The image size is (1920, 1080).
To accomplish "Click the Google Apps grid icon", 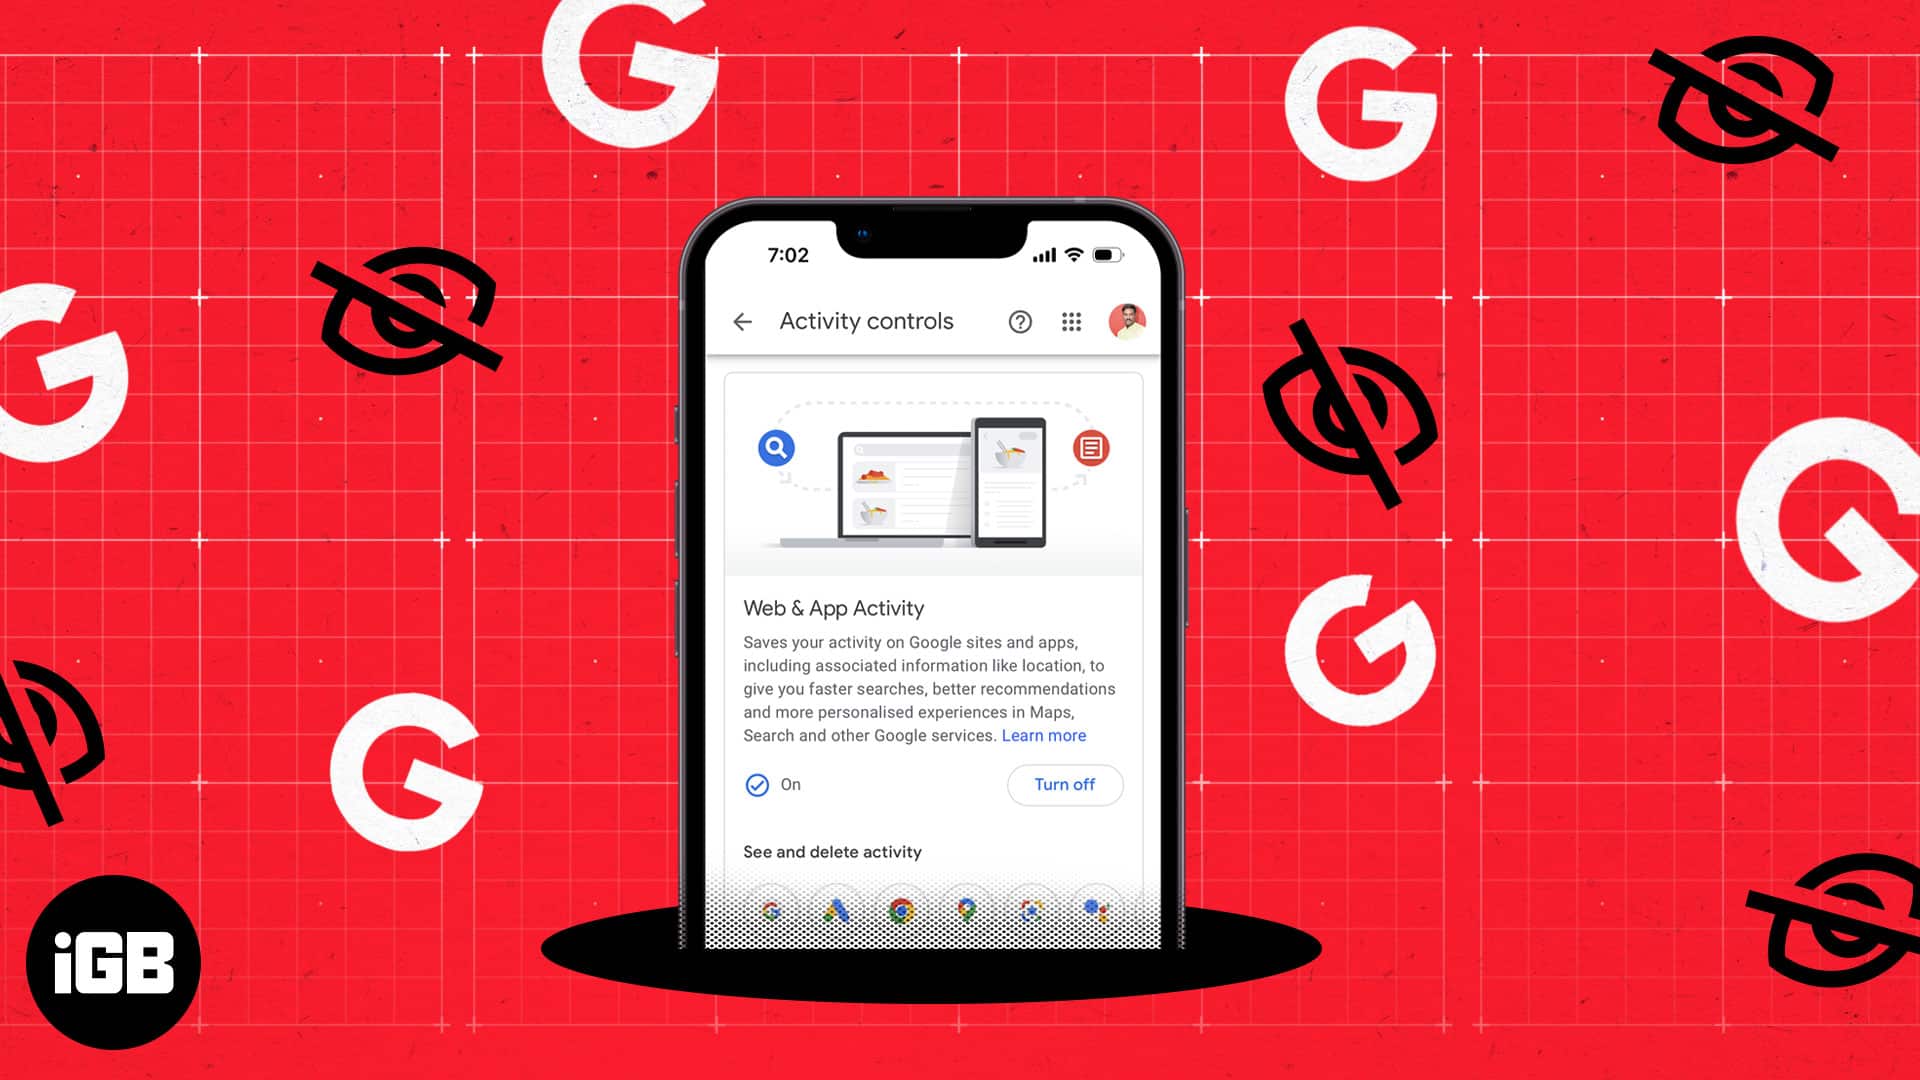I will point(1072,322).
